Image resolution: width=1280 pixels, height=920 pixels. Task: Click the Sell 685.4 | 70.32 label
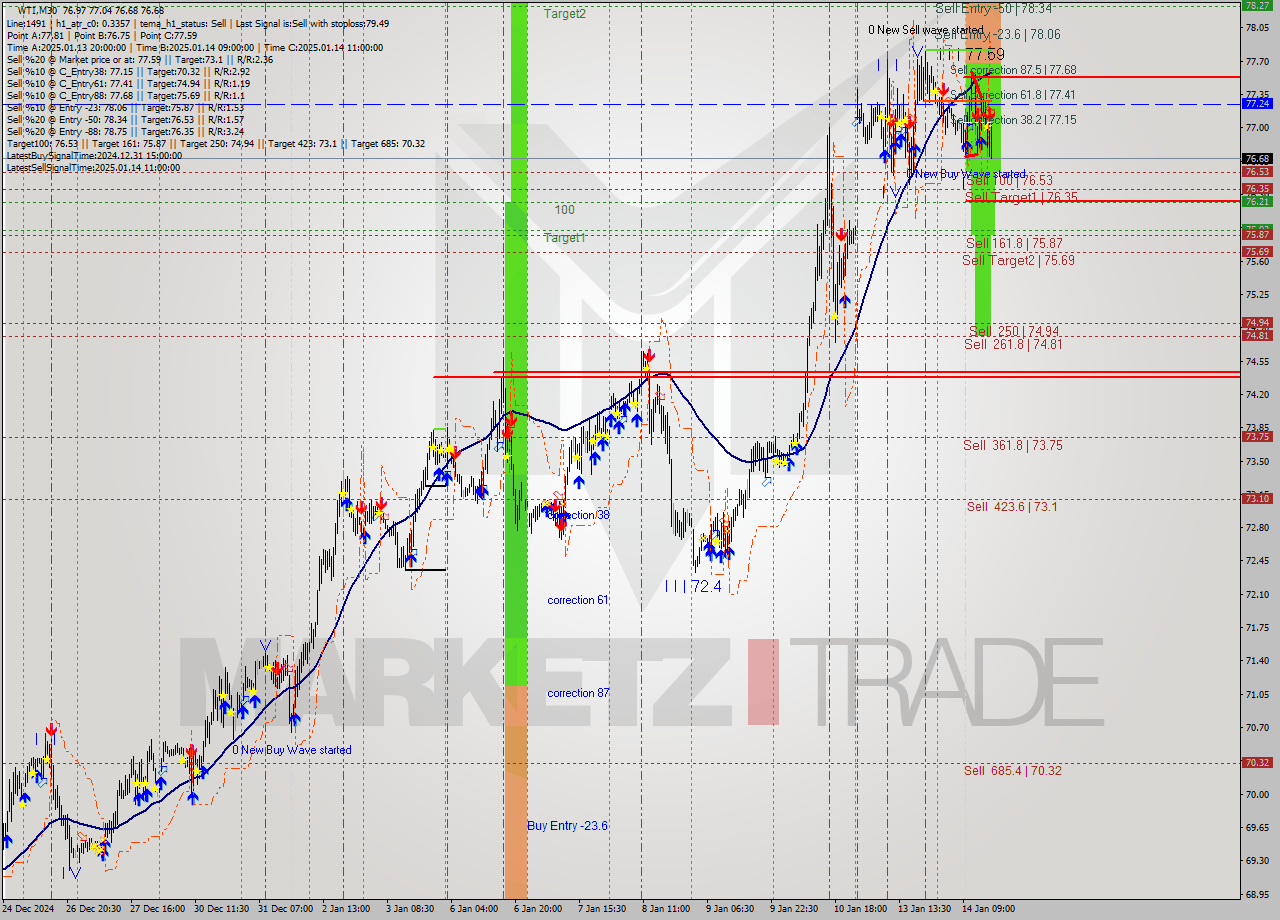click(1013, 770)
